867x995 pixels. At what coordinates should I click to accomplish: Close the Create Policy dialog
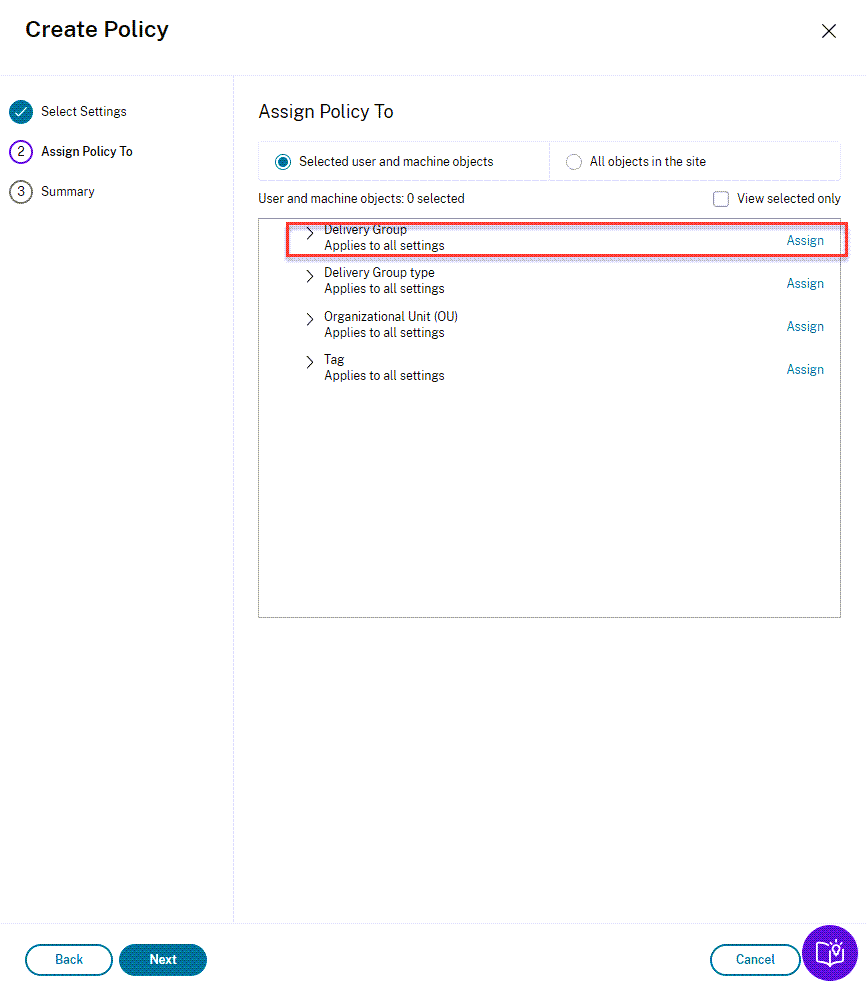click(829, 31)
